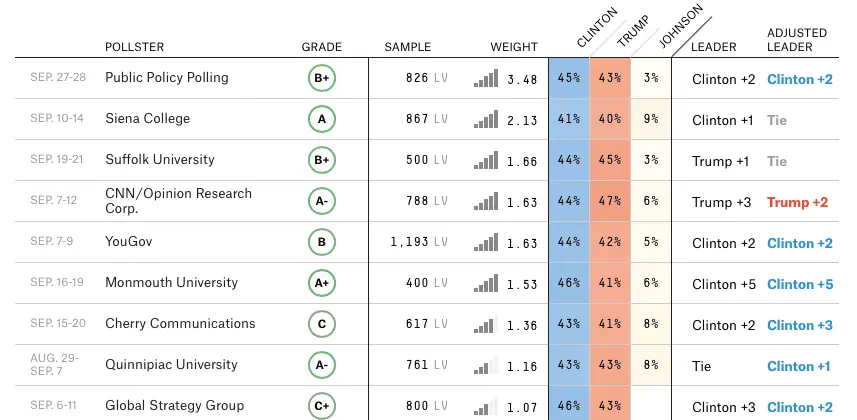Click the C grade badge for Cherry Communications
The image size is (857, 420).
coord(322,325)
